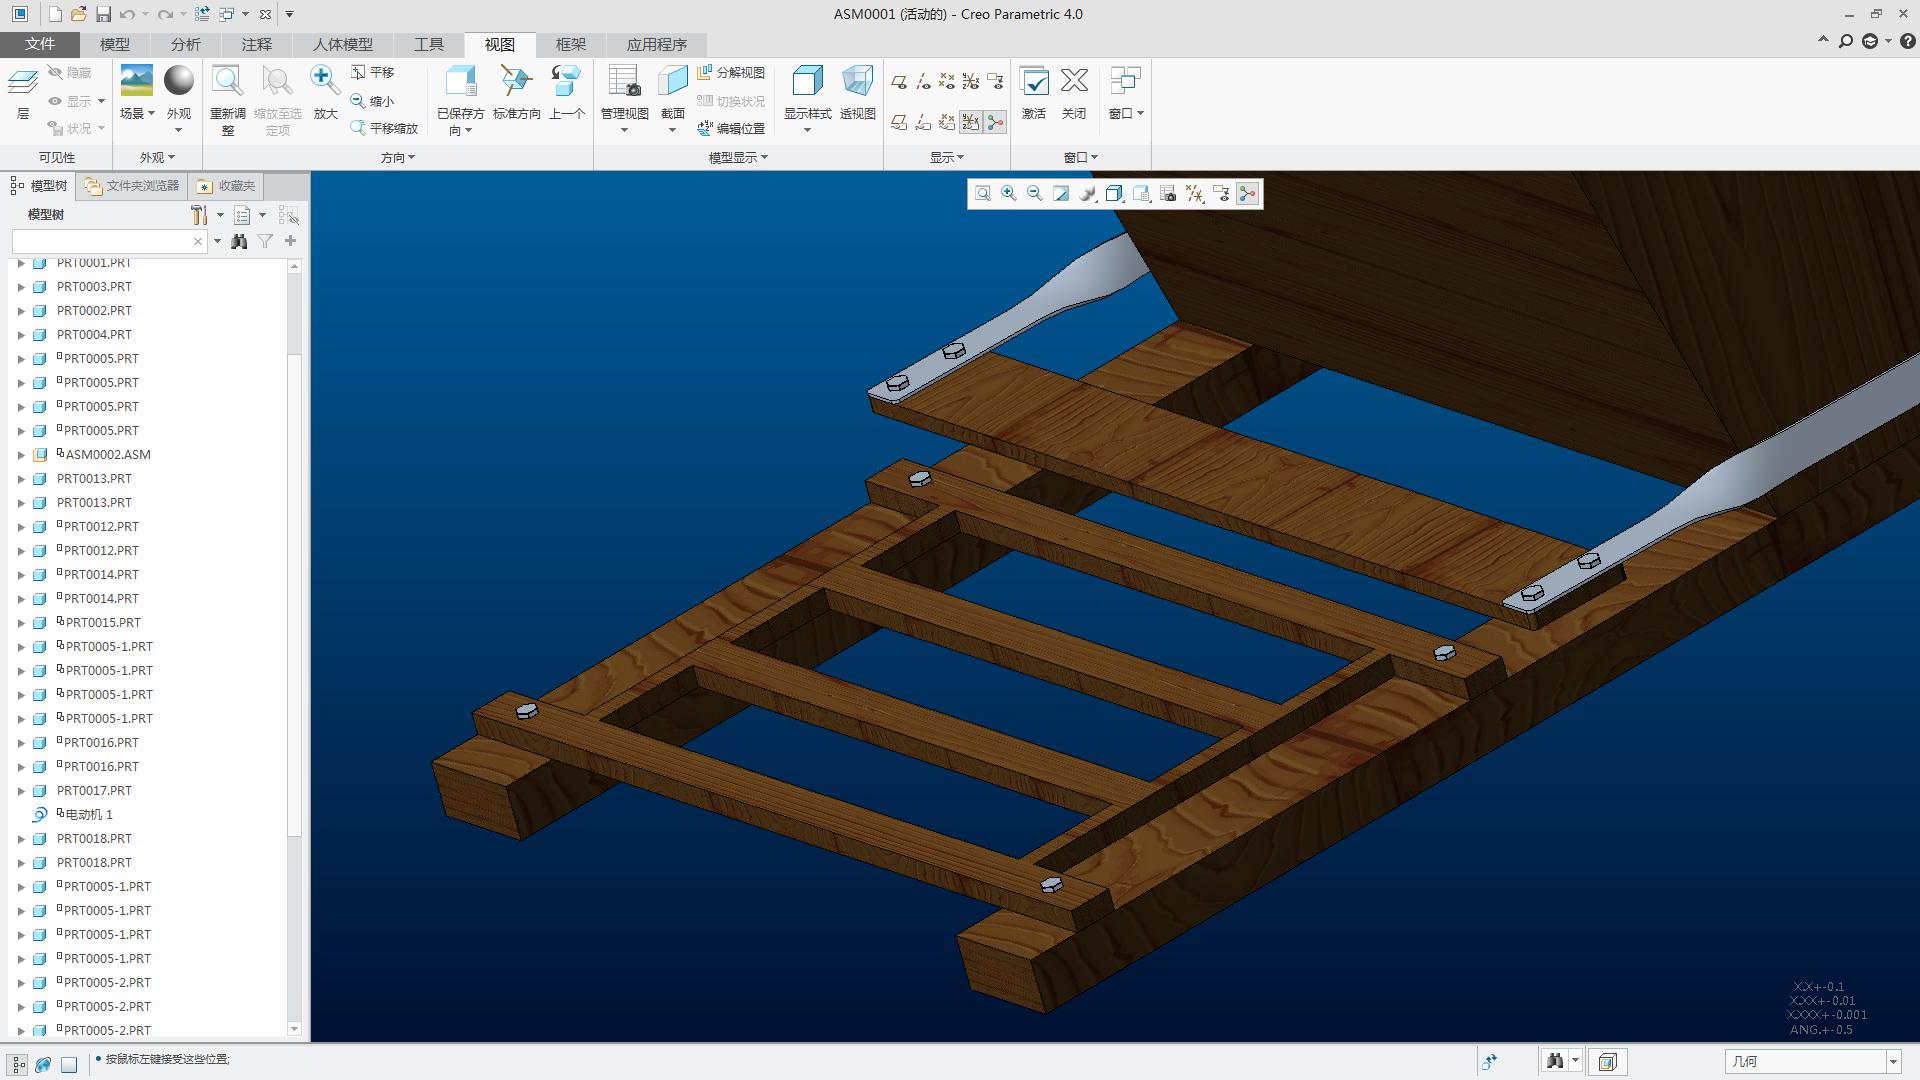Viewport: 1920px width, 1080px height.
Task: Toggle annotation display in ribbon 显示 group
Action: 995,81
